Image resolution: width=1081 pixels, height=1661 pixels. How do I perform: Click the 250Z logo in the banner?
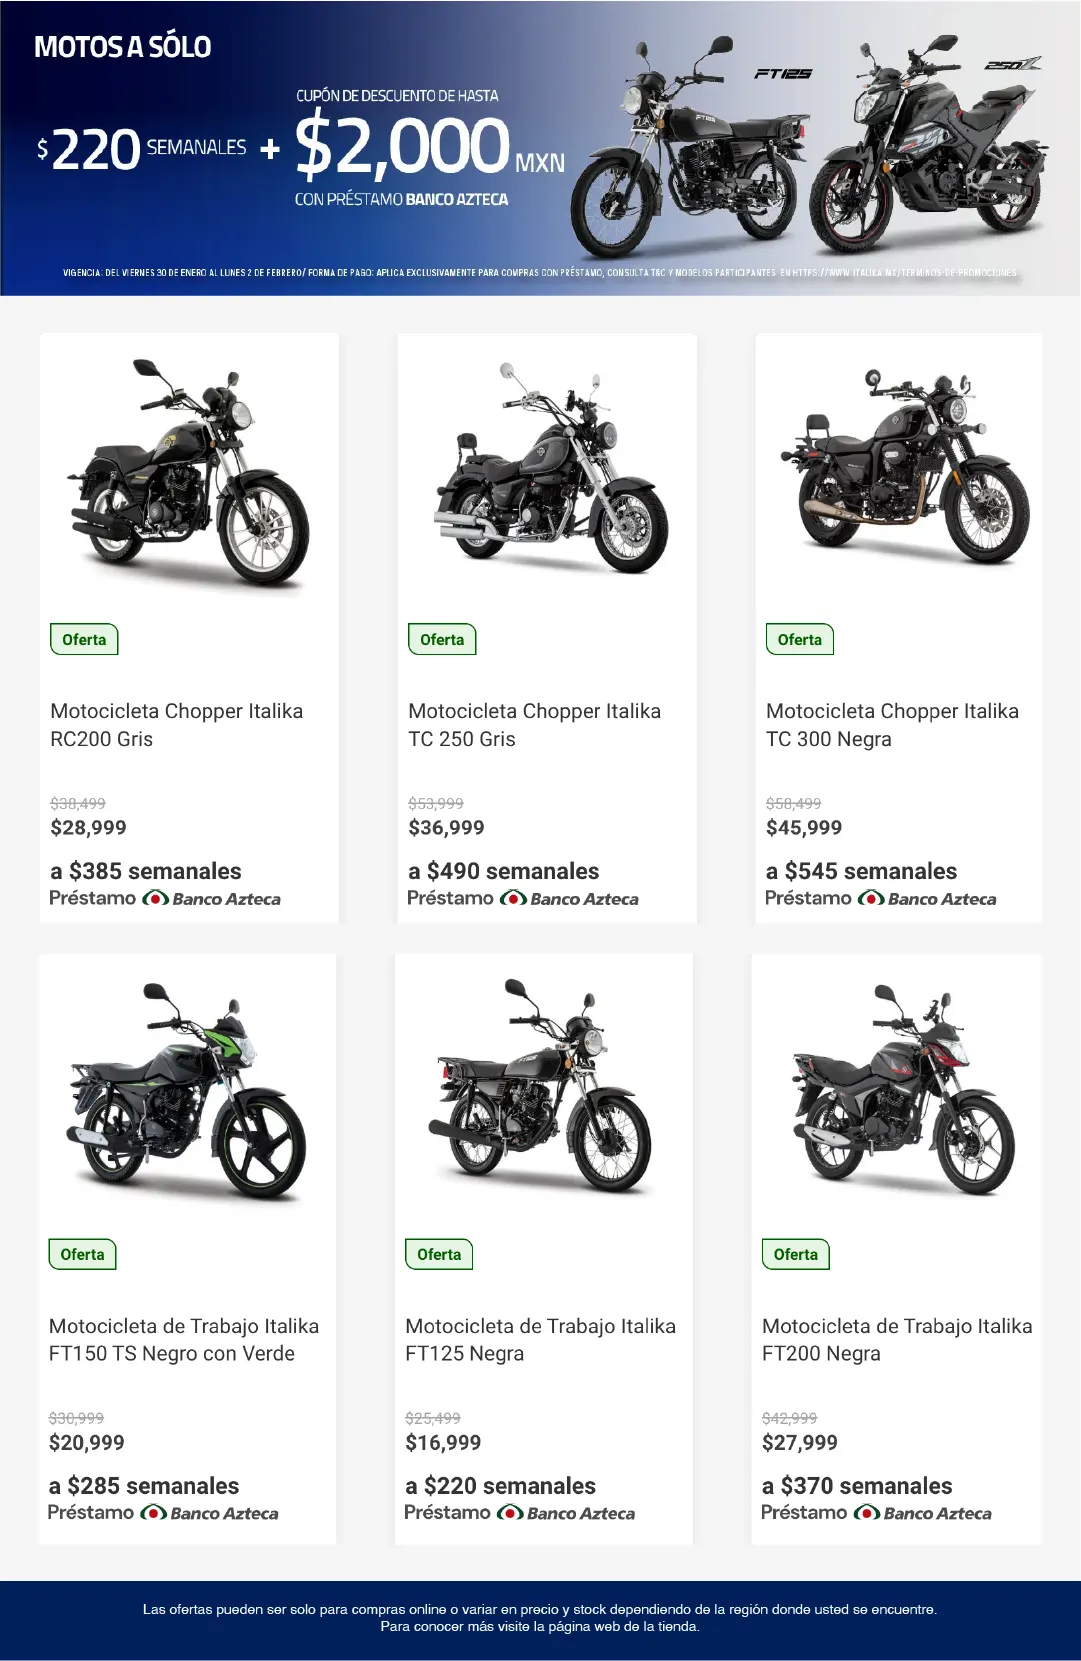(1012, 65)
